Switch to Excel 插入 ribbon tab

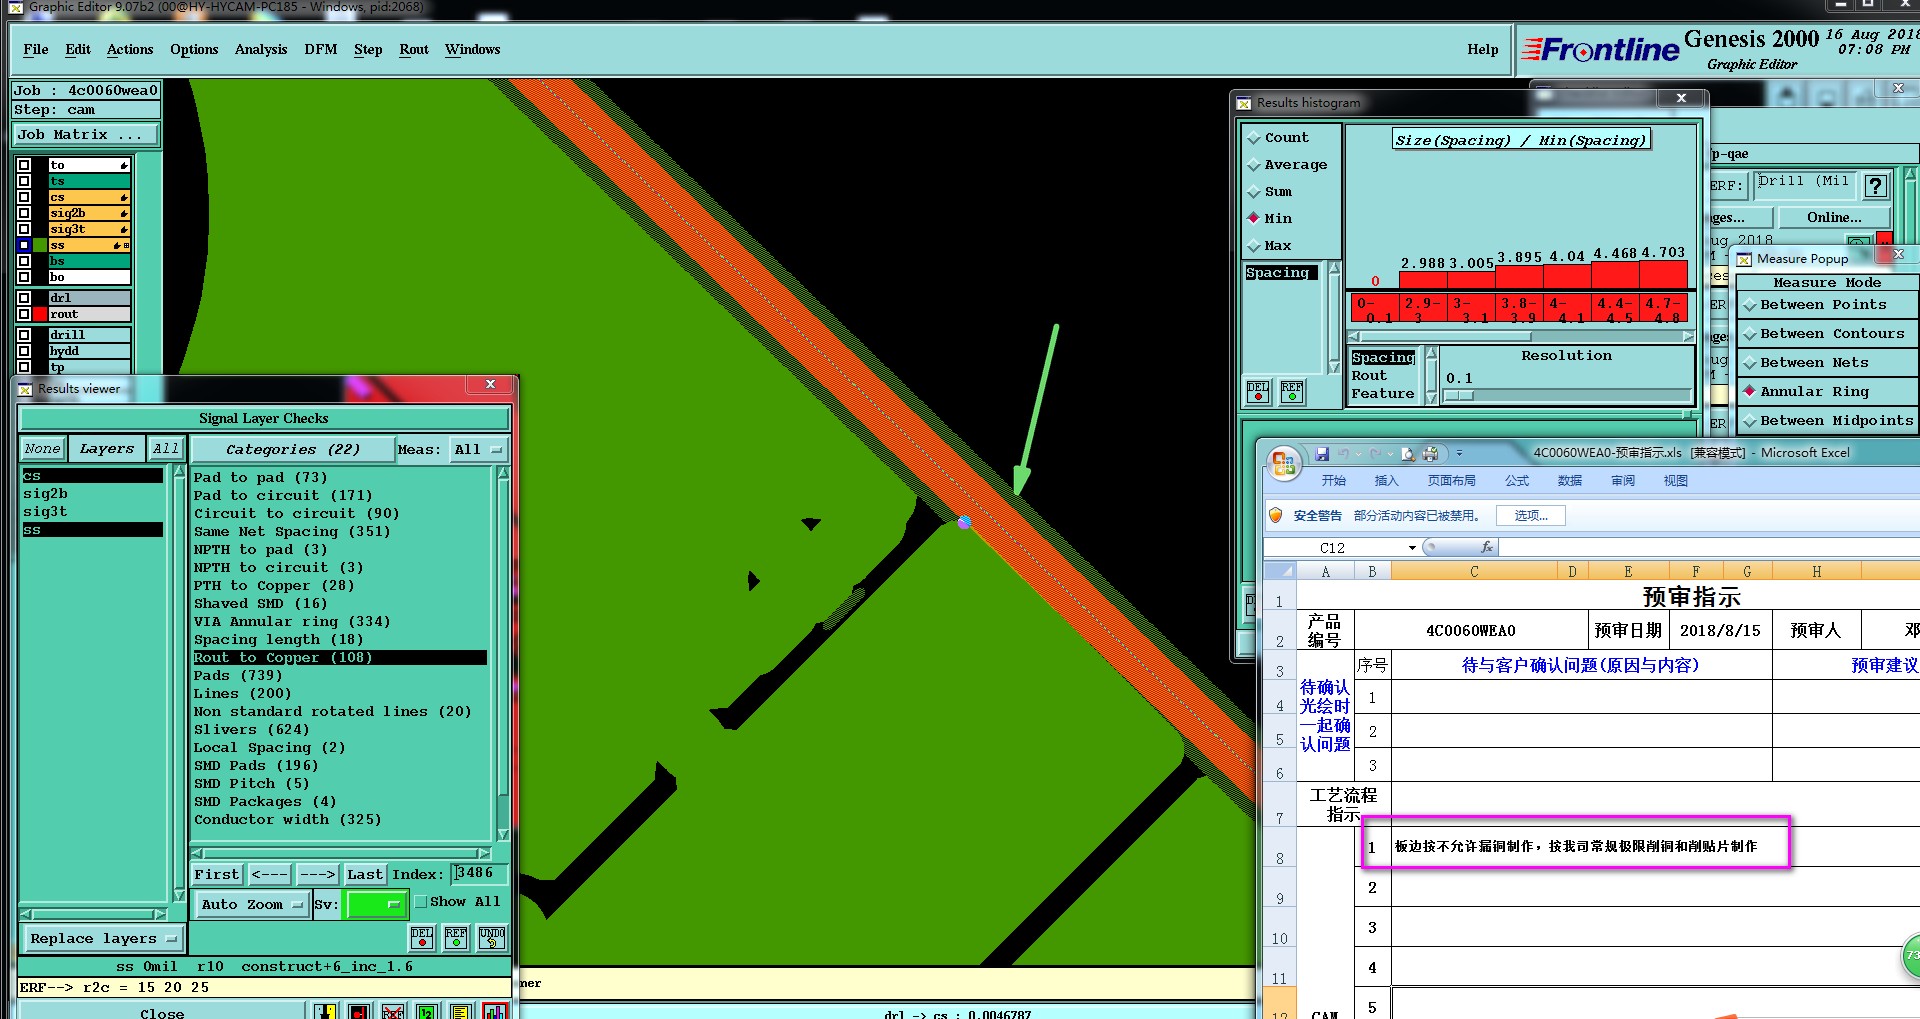1386,481
